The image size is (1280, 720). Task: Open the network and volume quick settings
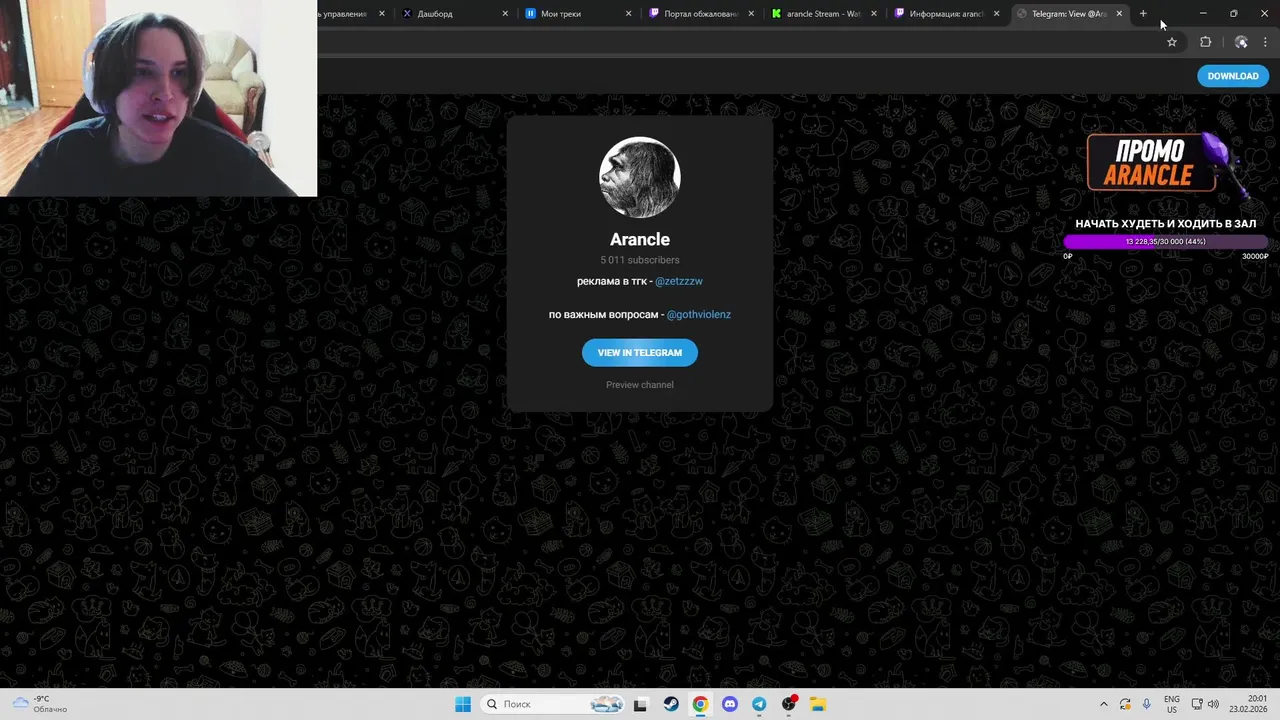pos(1204,704)
